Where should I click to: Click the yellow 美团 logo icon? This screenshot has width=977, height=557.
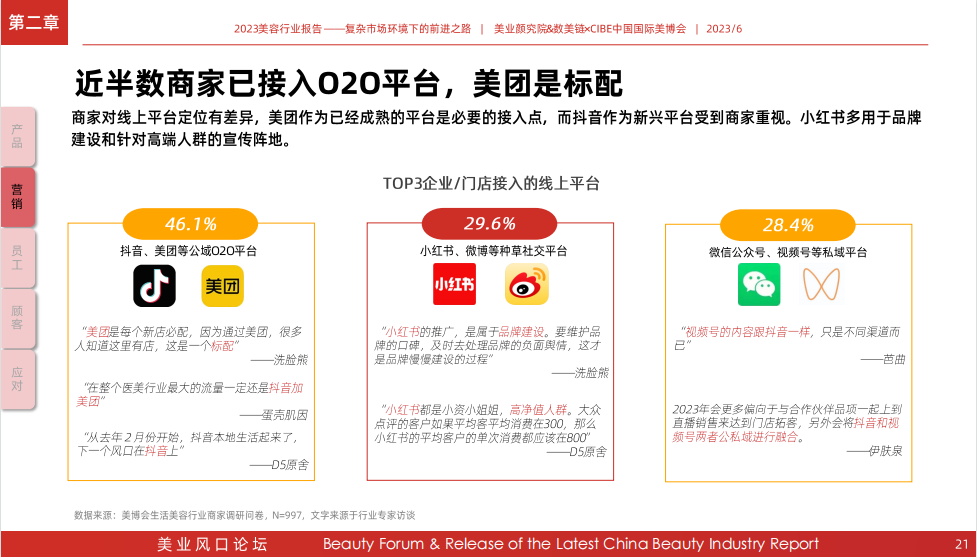pos(222,286)
